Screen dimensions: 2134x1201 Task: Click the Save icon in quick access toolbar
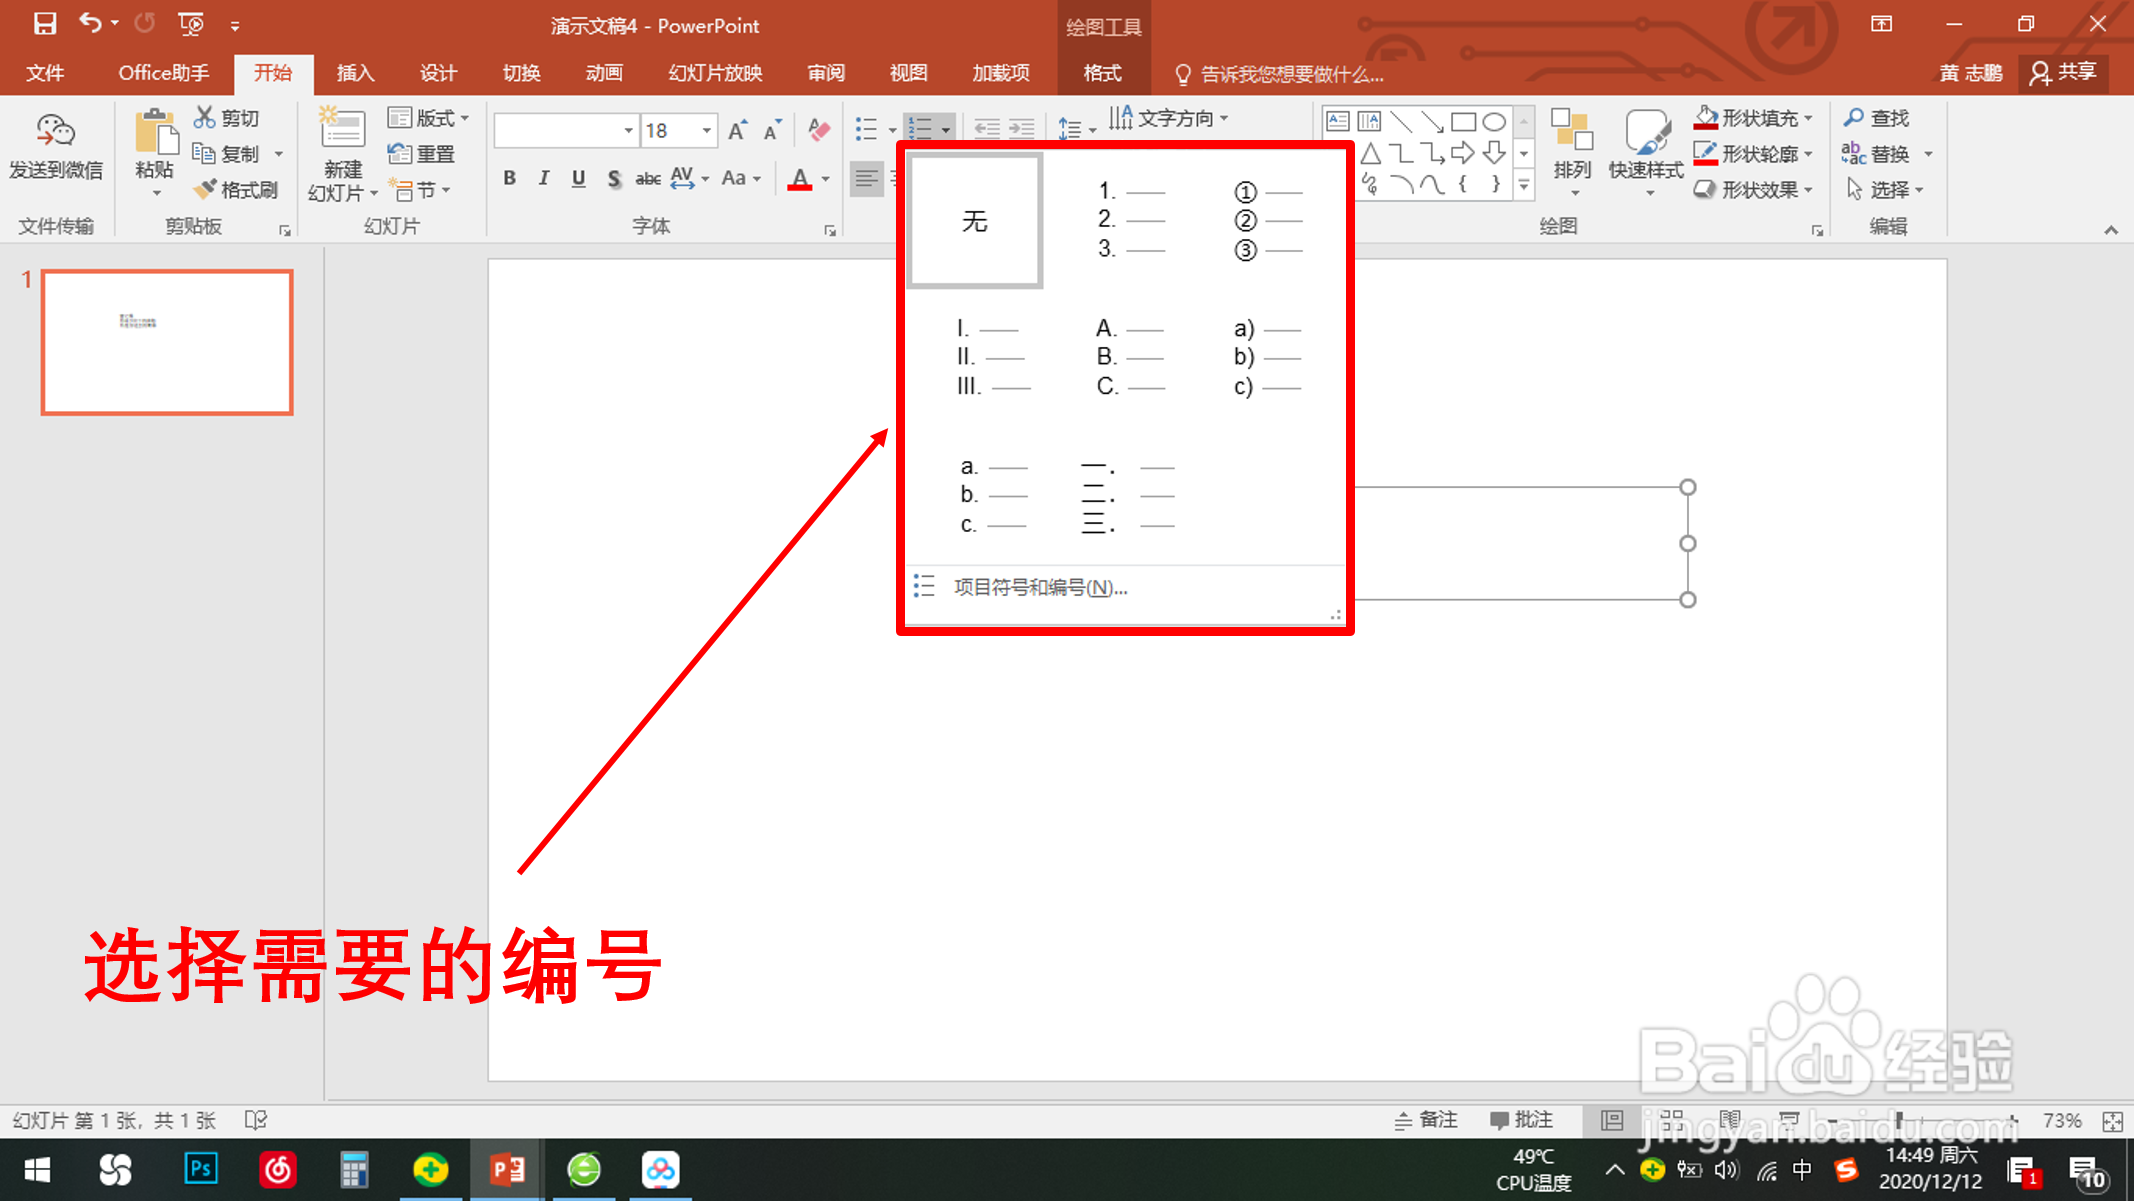(45, 24)
